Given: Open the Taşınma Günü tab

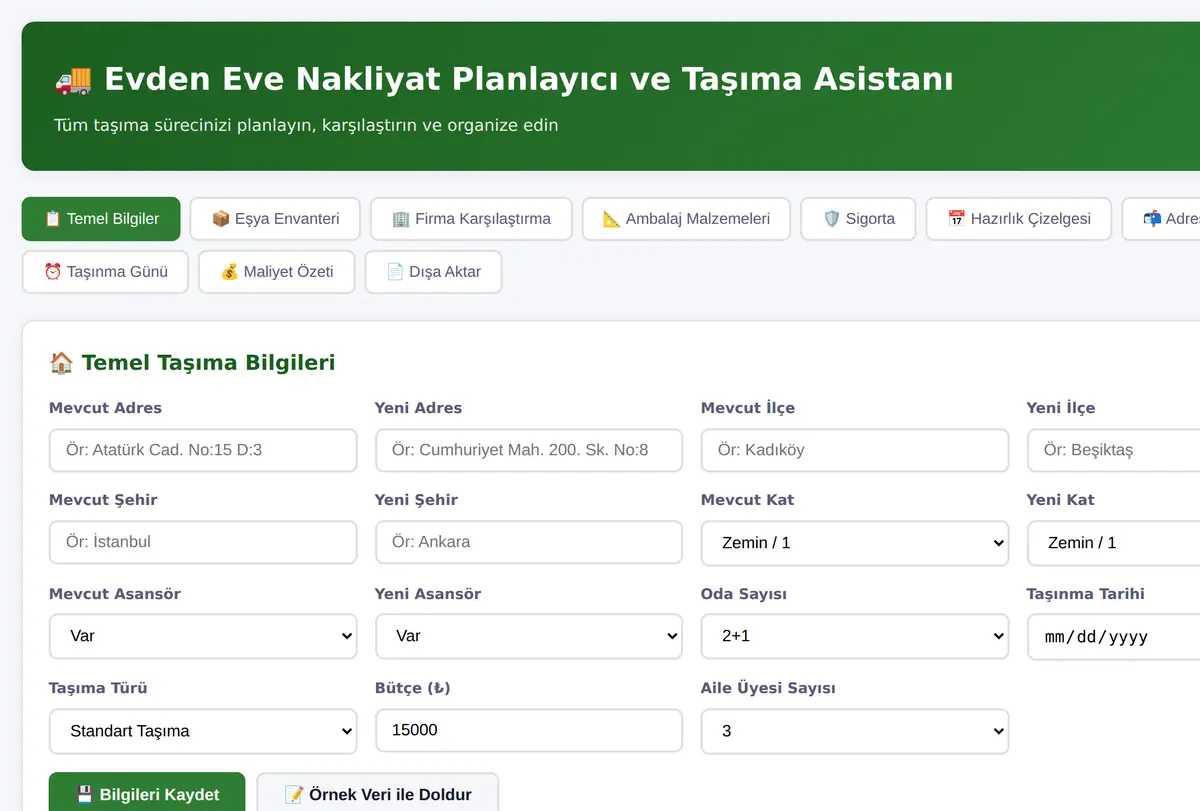Looking at the screenshot, I should (105, 272).
